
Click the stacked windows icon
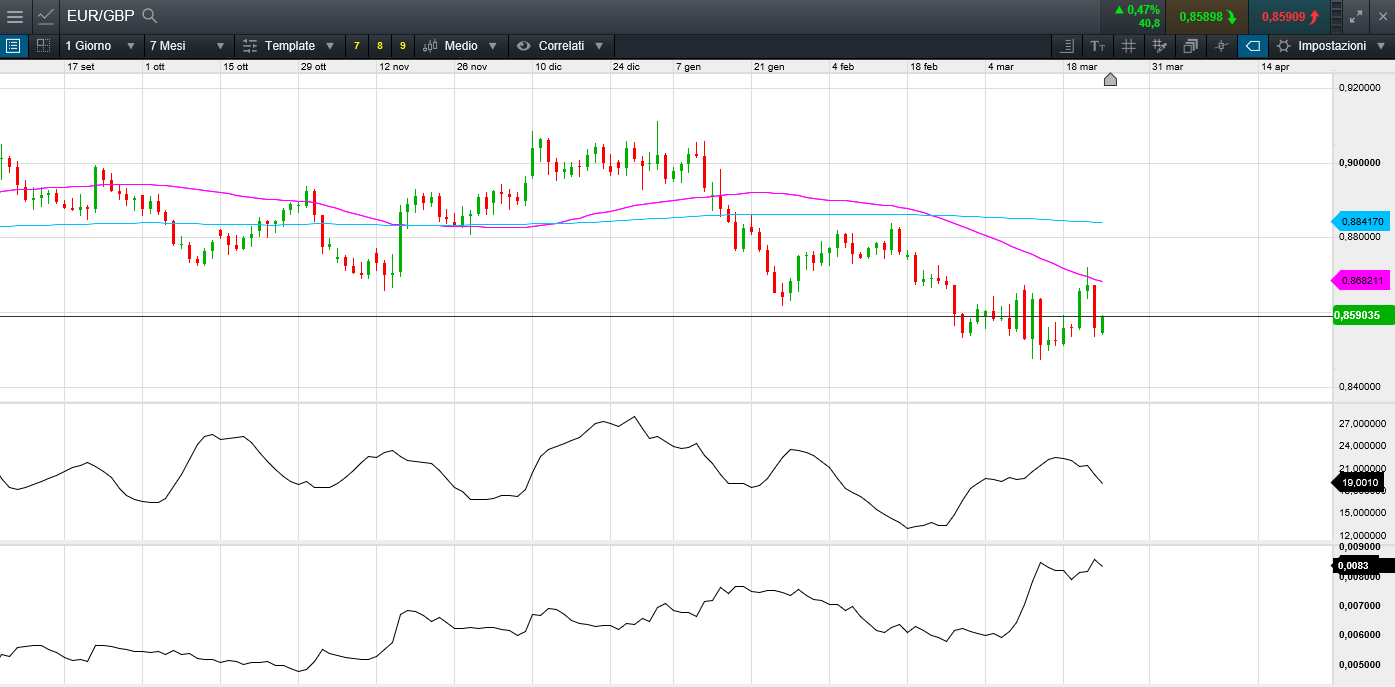(x=1190, y=46)
